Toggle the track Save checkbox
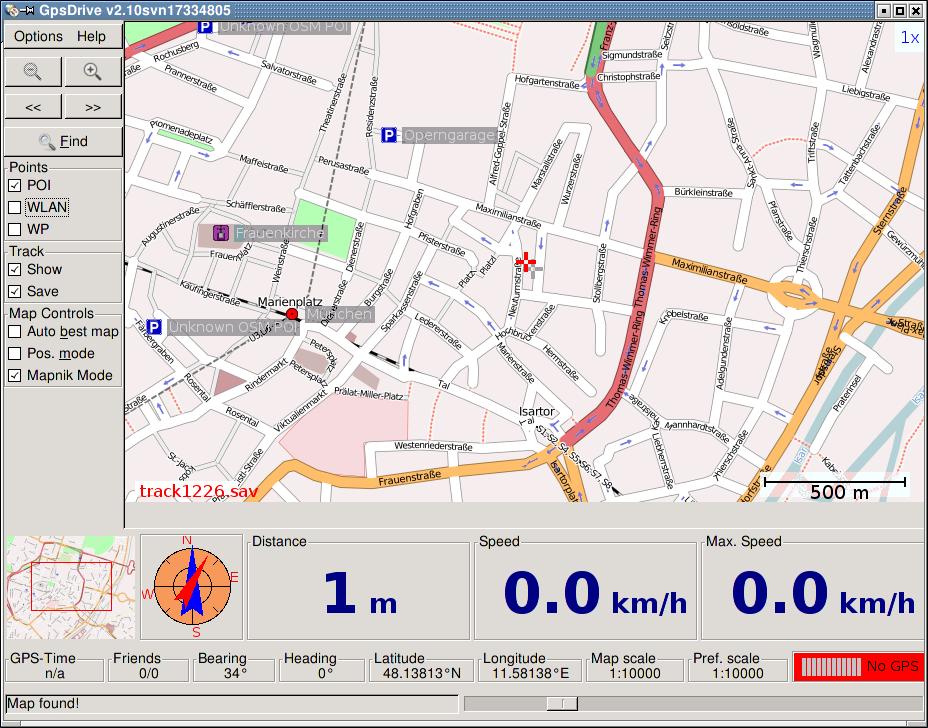This screenshot has width=928, height=728. coord(15,291)
